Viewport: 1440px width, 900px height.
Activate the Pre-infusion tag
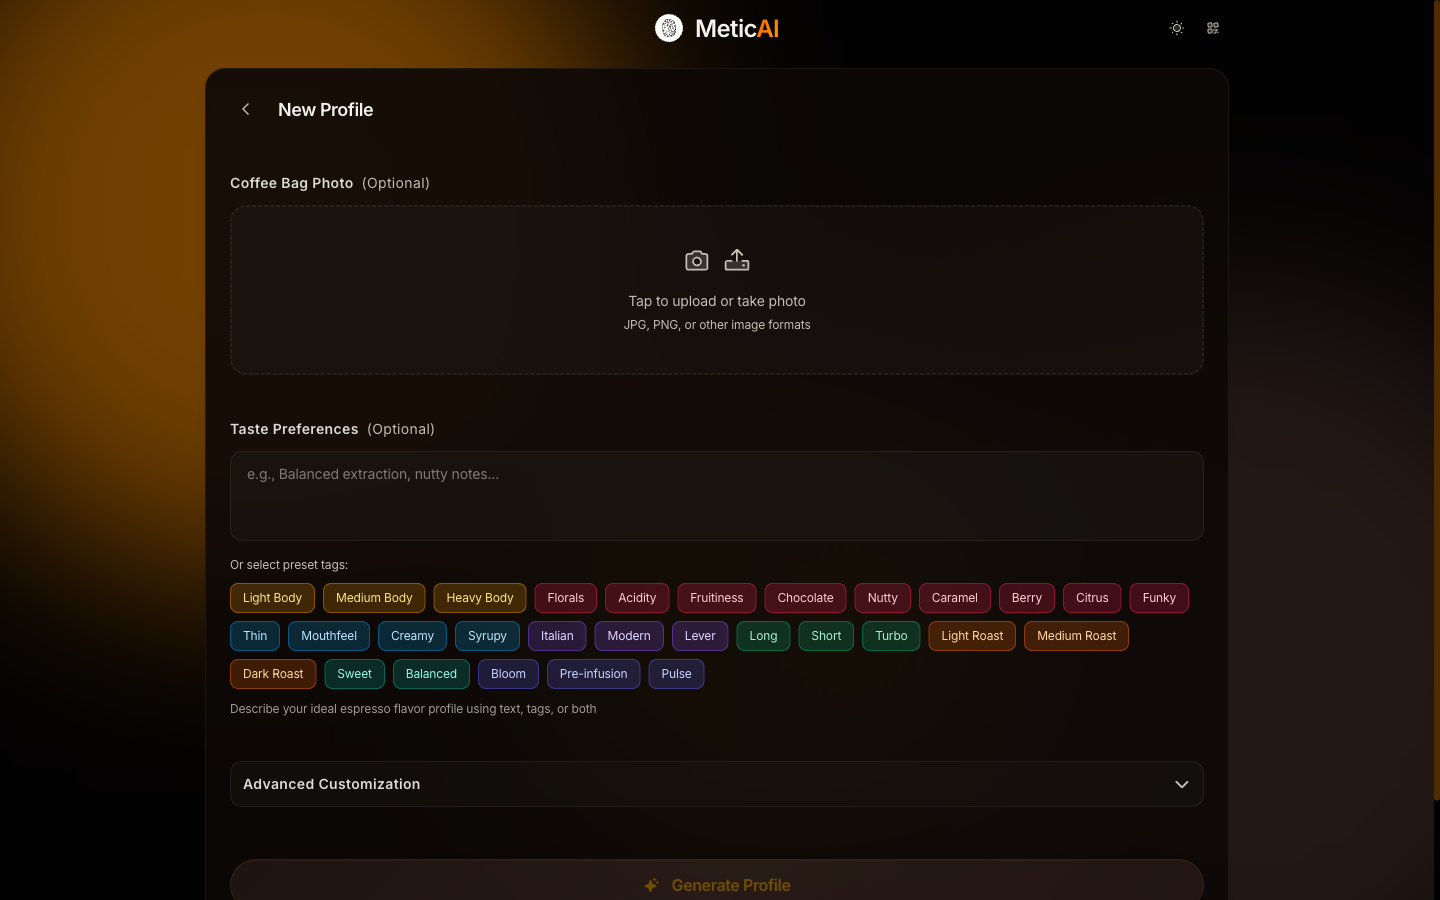click(x=594, y=674)
